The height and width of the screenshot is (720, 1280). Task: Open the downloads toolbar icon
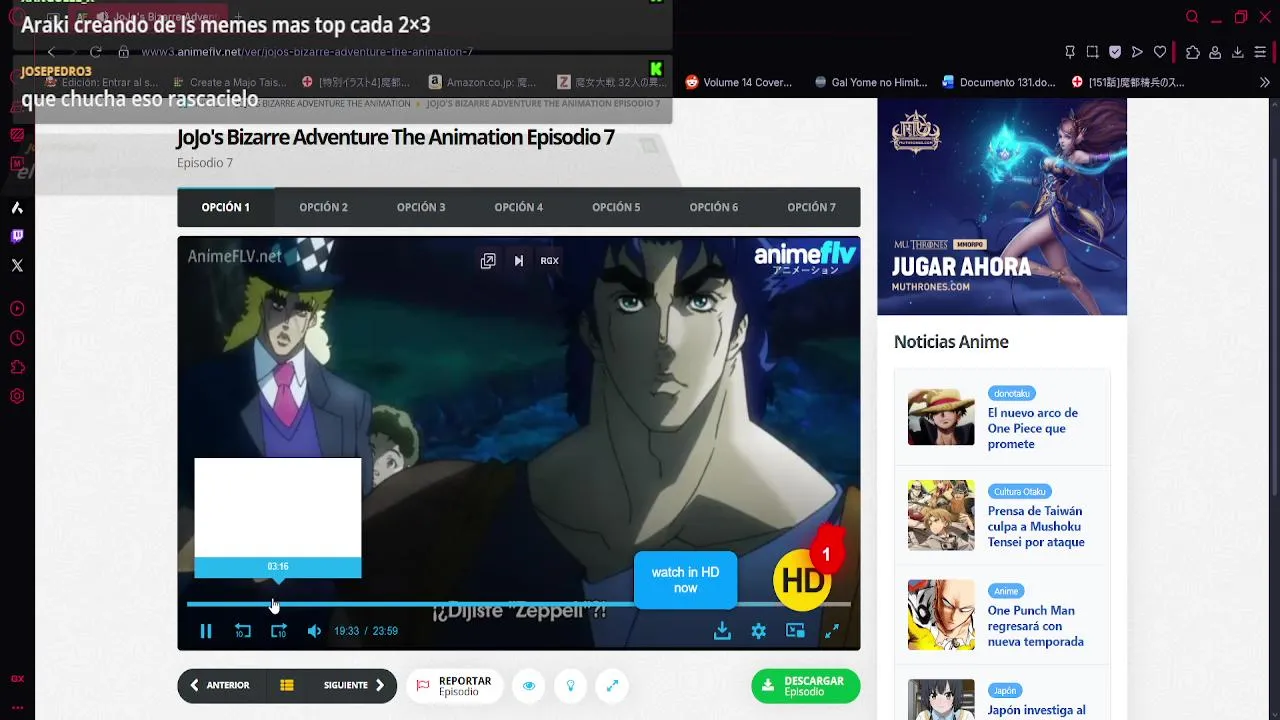pyautogui.click(x=1238, y=52)
